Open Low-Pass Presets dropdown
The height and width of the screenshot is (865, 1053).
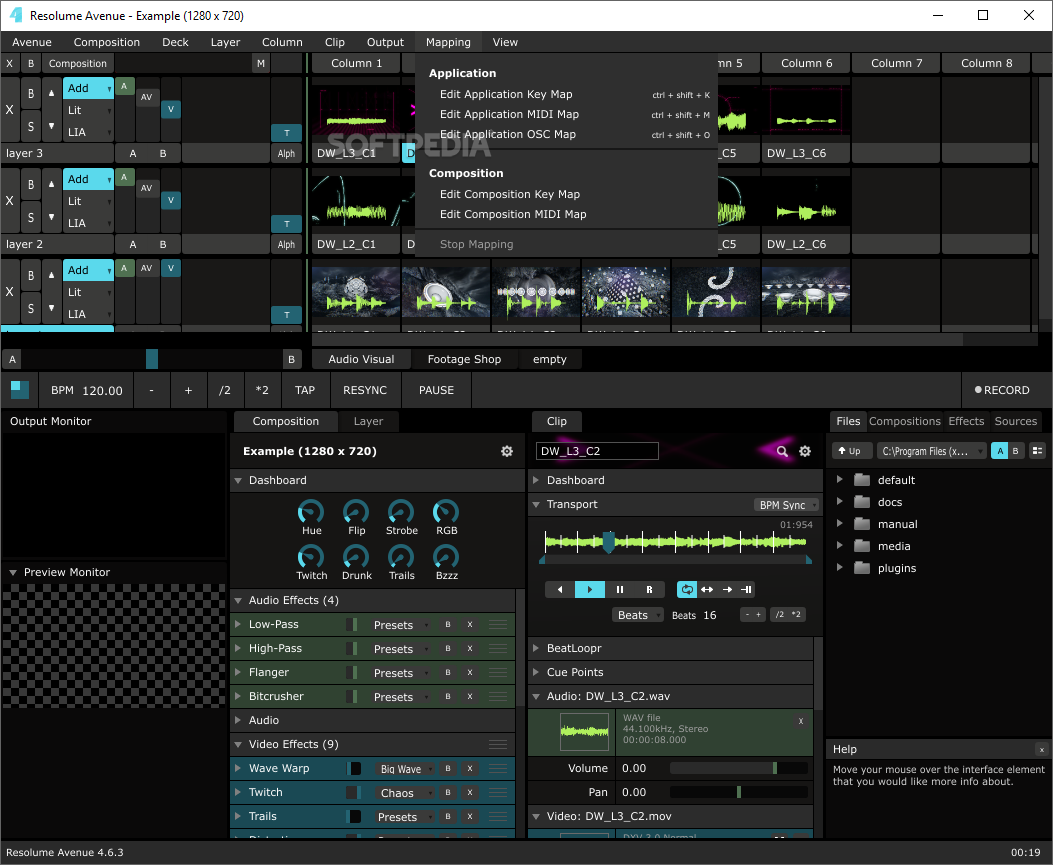click(x=401, y=625)
